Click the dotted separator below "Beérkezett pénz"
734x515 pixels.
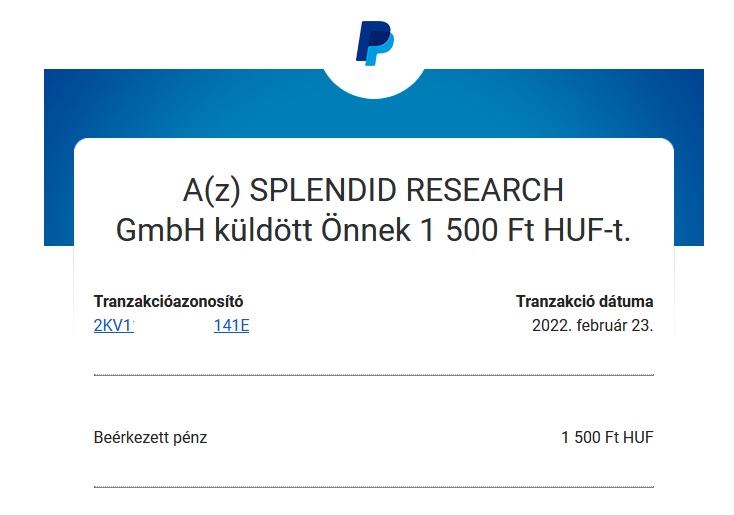(x=373, y=487)
